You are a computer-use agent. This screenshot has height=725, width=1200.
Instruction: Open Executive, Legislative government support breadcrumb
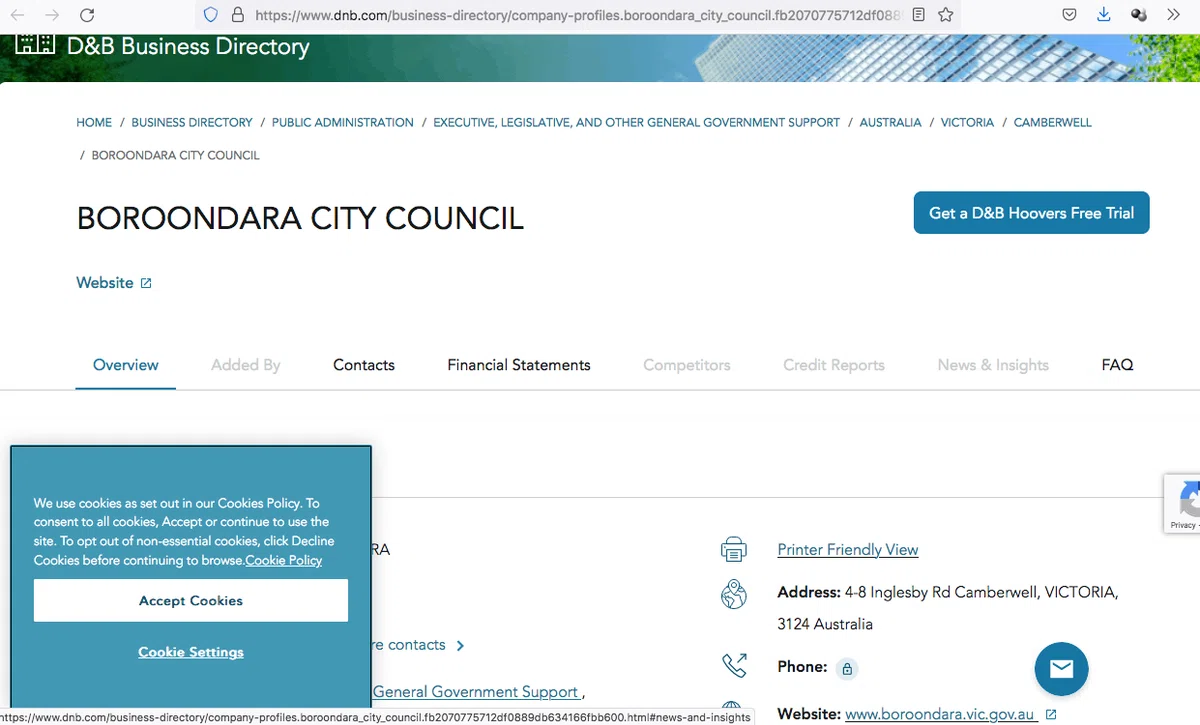click(x=637, y=122)
